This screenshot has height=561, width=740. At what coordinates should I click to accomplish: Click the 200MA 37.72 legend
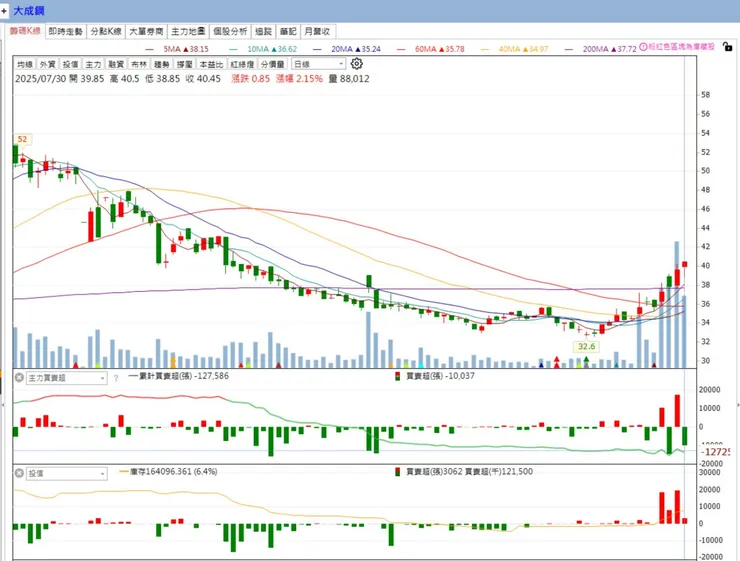point(610,49)
